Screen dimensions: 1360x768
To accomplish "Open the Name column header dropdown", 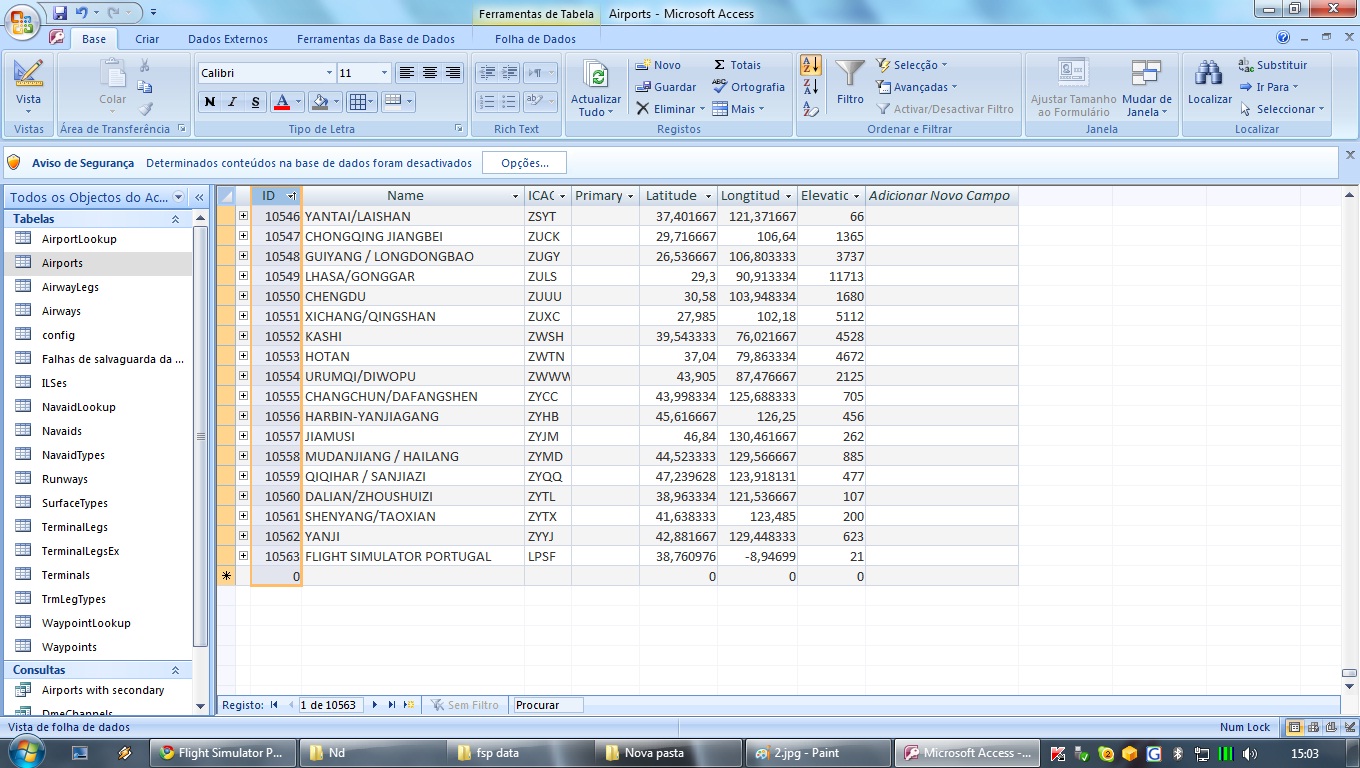I will coord(515,196).
